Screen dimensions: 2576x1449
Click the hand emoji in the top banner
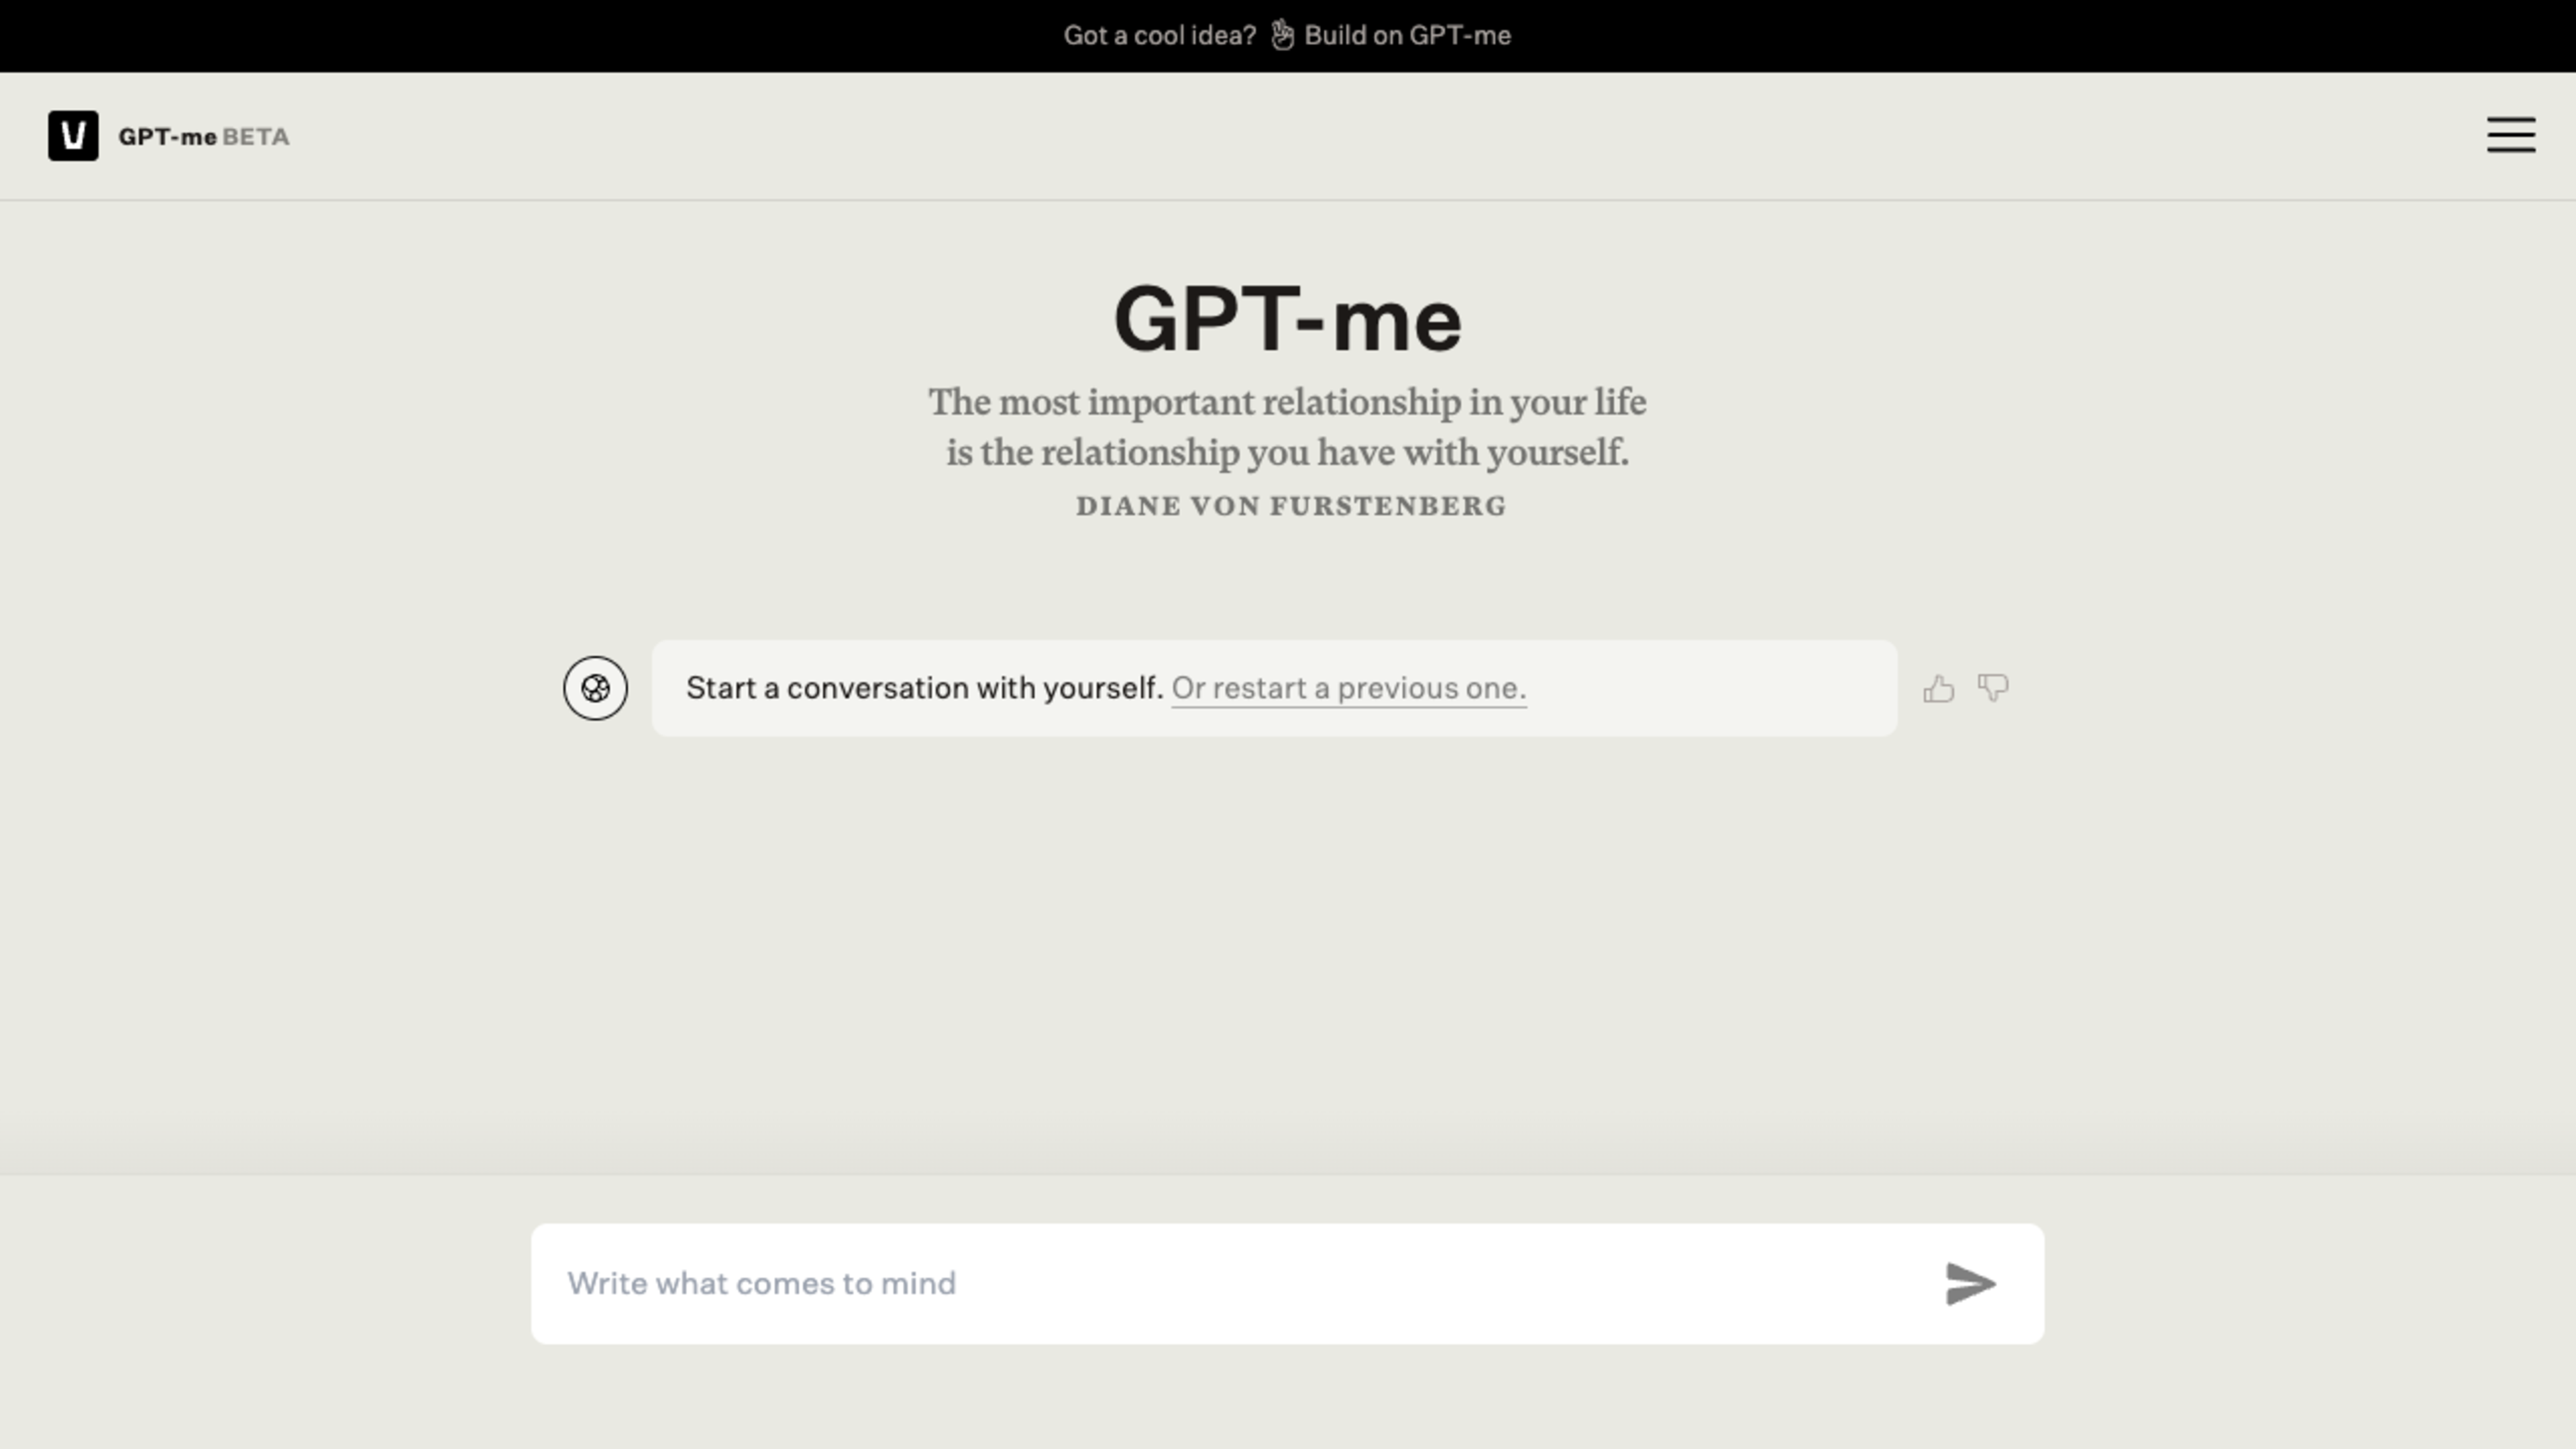click(1282, 35)
